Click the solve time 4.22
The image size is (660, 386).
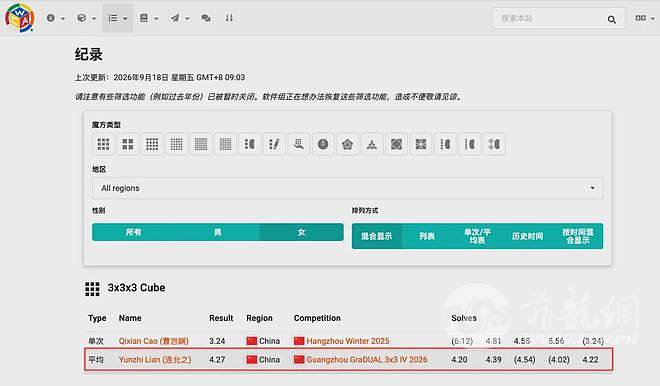(590, 359)
